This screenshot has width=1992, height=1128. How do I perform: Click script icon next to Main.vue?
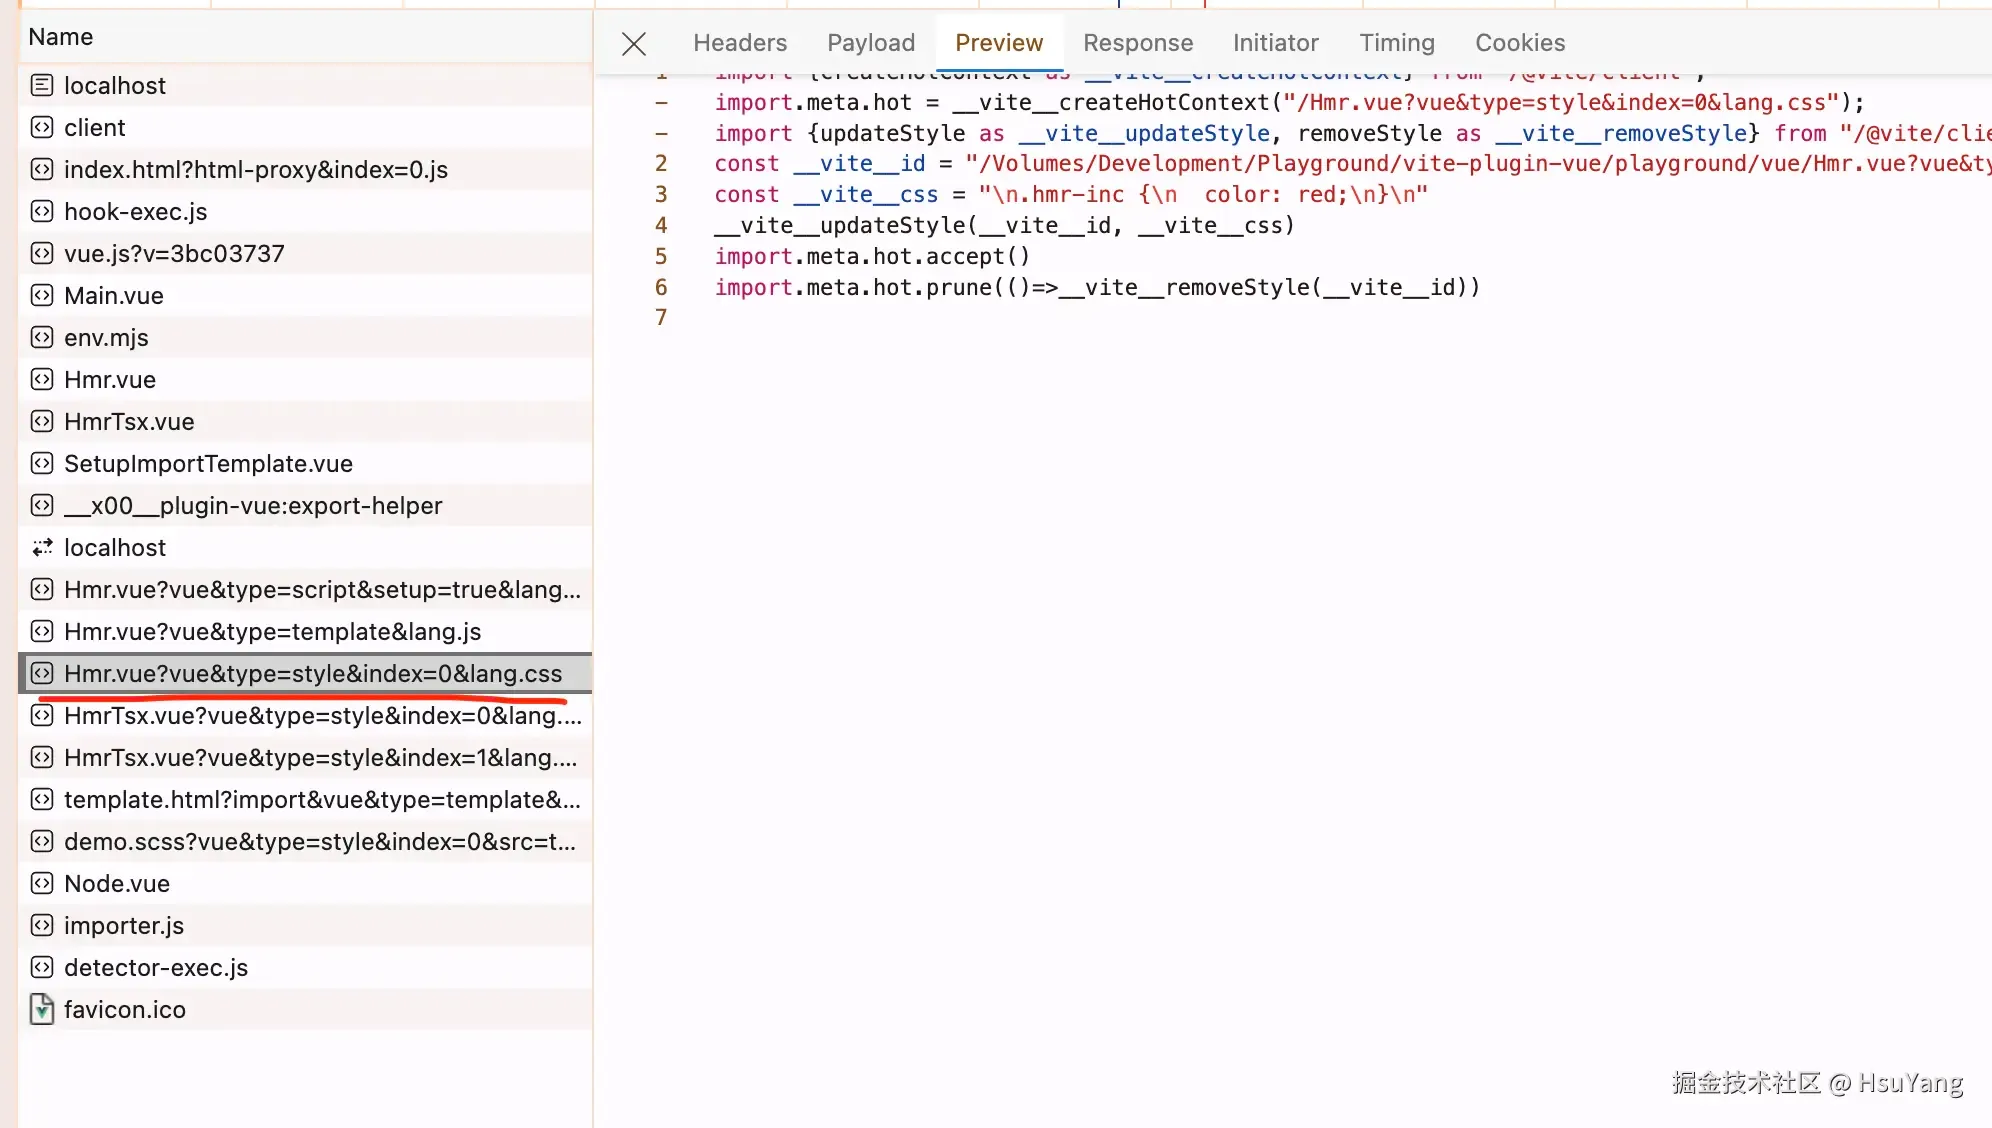coord(42,295)
